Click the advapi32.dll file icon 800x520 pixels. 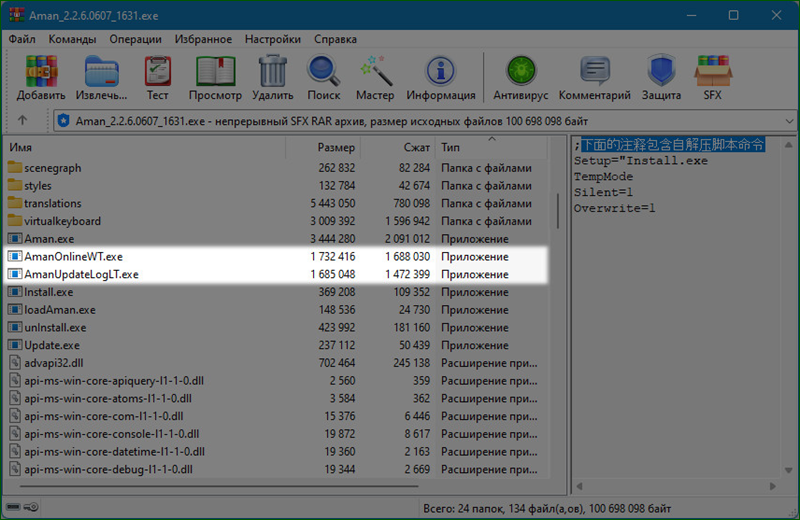pos(15,363)
